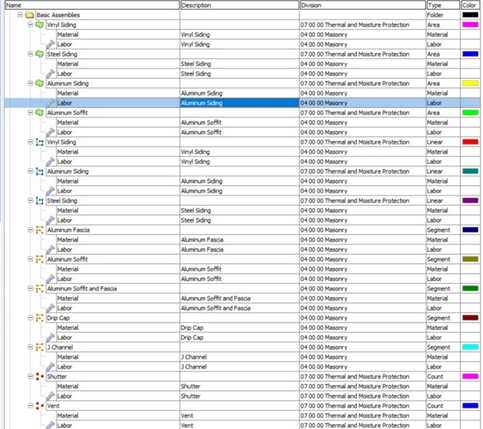Click the Labor wrench icon under Aluminum Fascia
The height and width of the screenshot is (429, 483).
50,249
